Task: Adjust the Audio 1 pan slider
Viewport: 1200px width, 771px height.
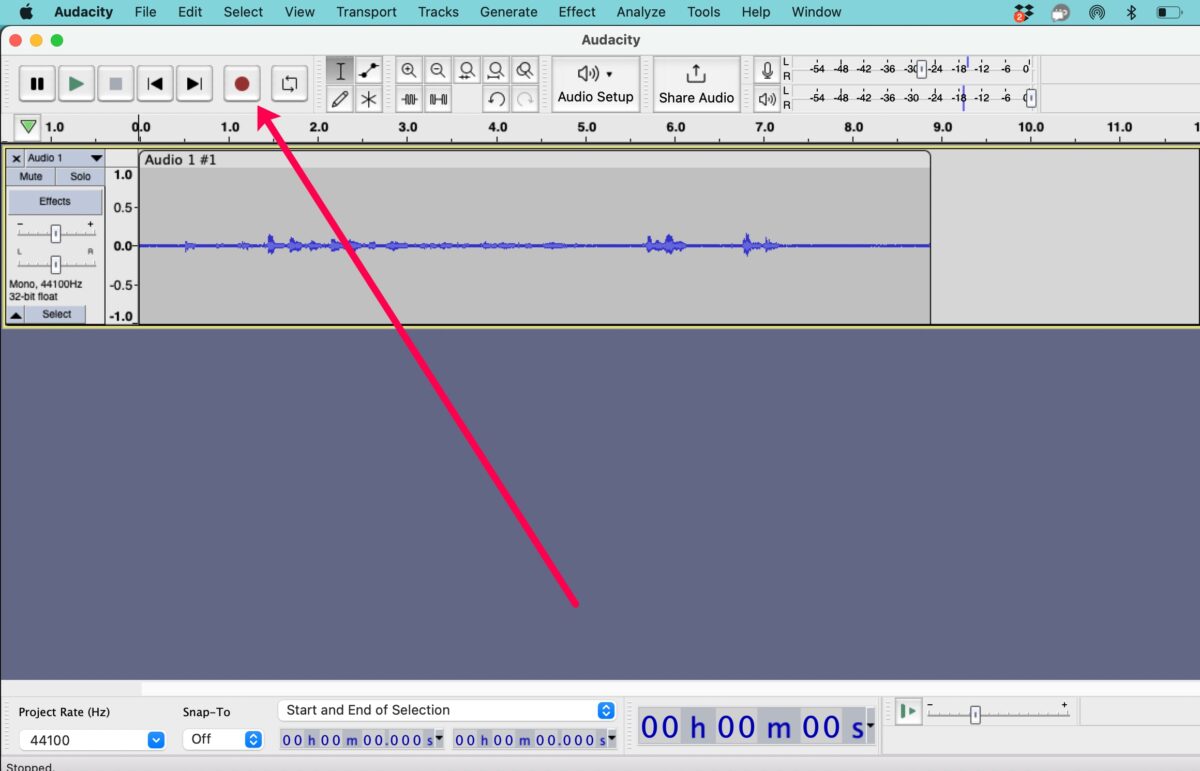Action: coord(56,264)
